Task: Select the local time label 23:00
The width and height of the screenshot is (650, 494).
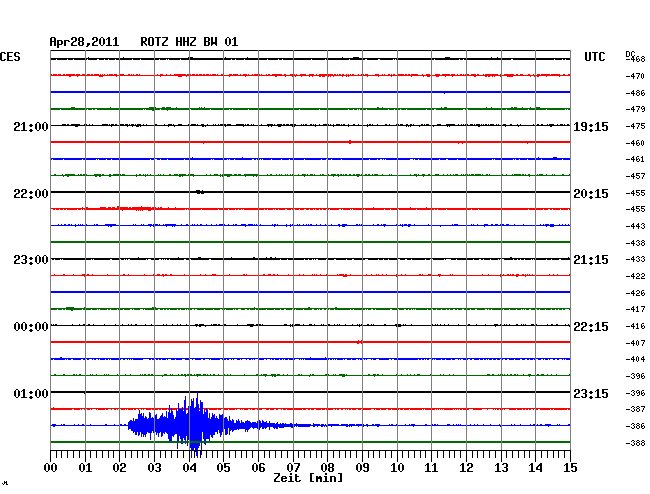Action: 31,260
